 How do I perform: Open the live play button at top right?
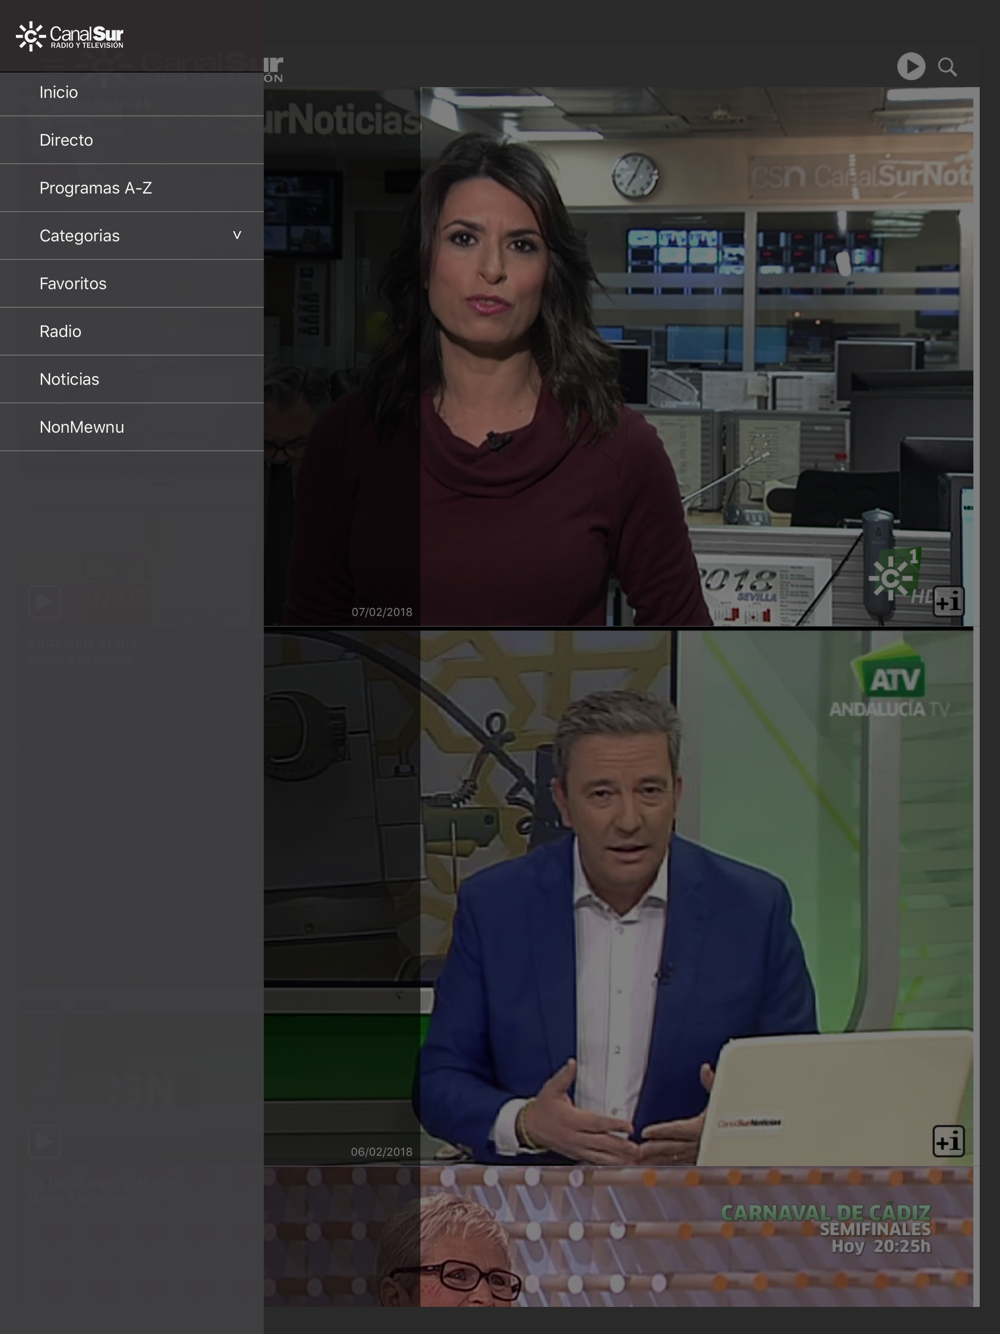(x=911, y=66)
